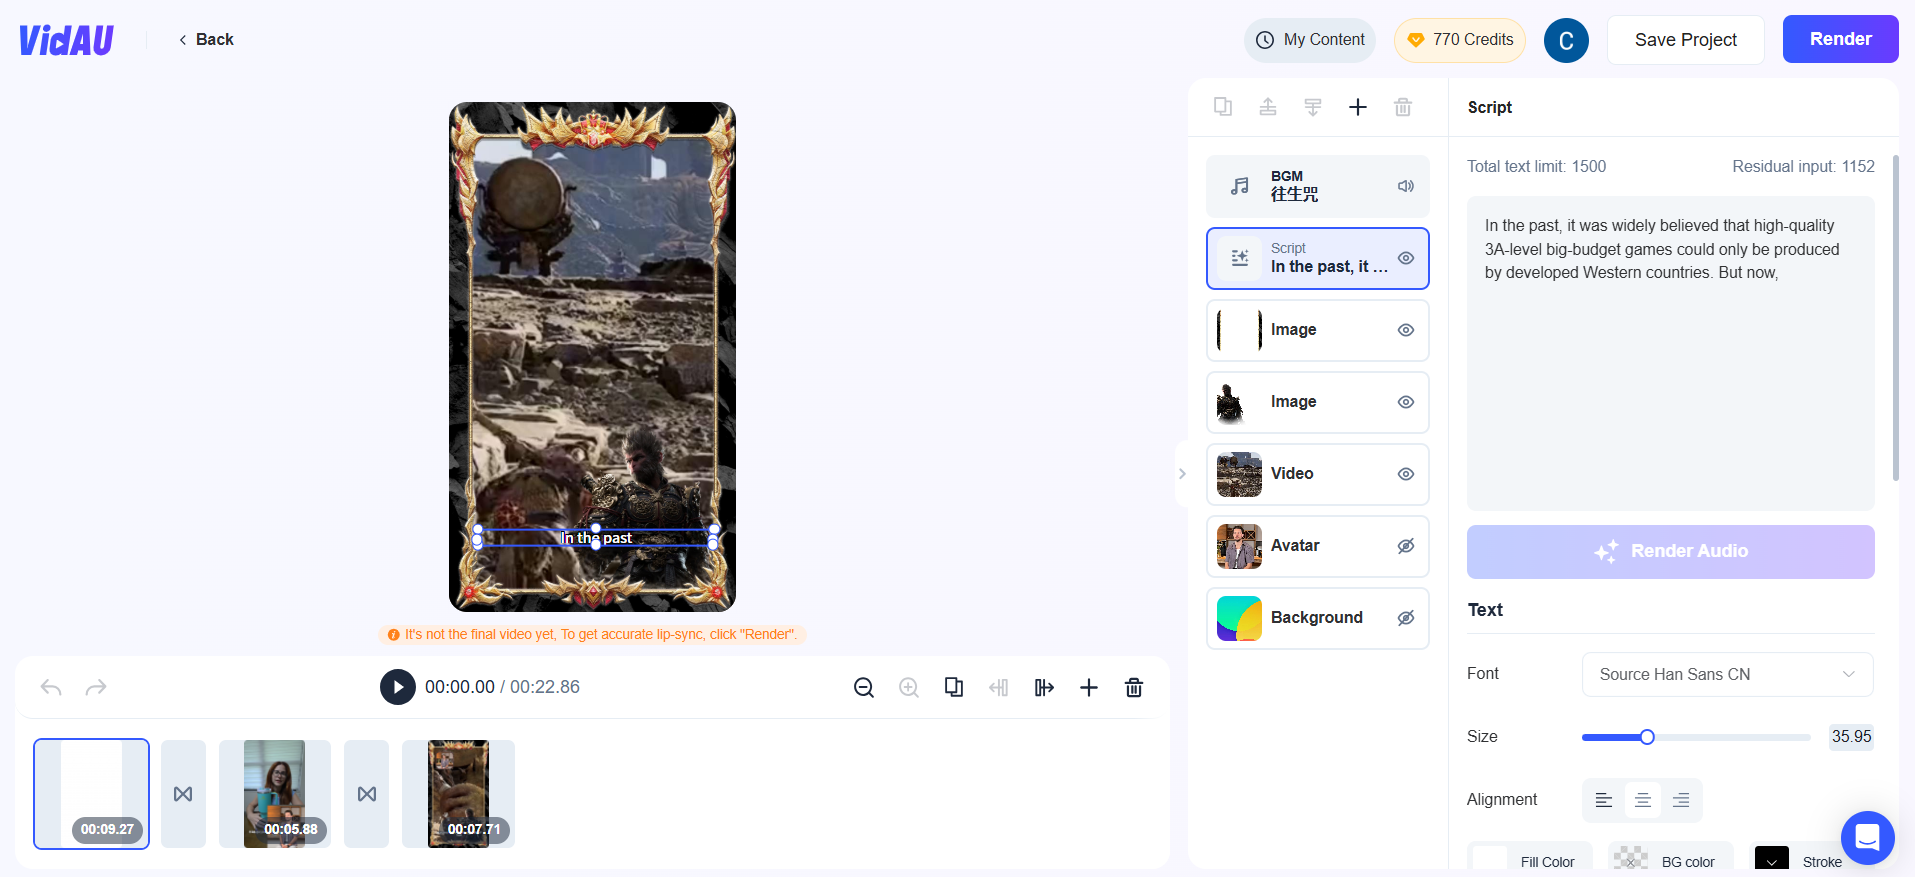1915x877 pixels.
Task: Select the BGM layer
Action: tap(1318, 186)
